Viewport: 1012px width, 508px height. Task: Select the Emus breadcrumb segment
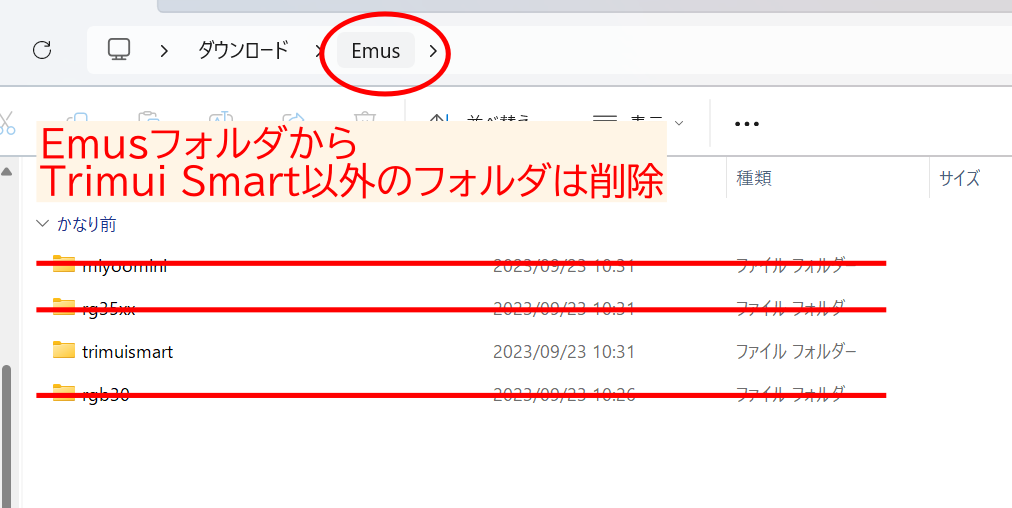[x=376, y=50]
